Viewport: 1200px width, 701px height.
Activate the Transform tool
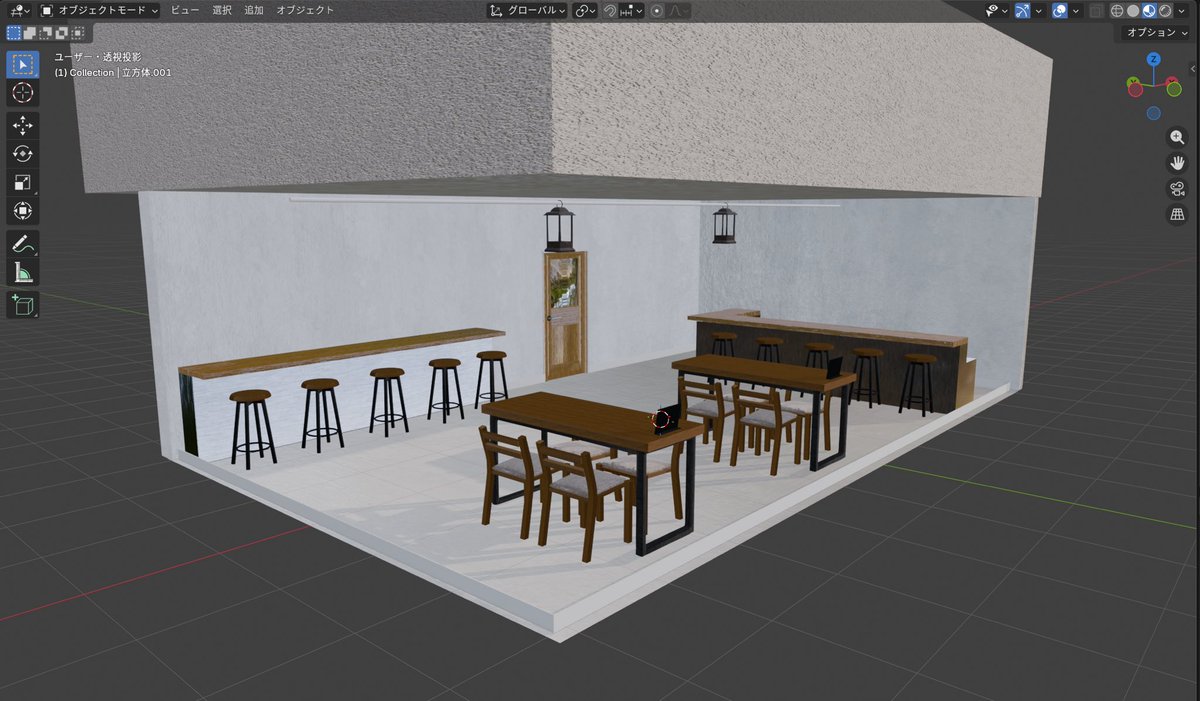[22, 211]
